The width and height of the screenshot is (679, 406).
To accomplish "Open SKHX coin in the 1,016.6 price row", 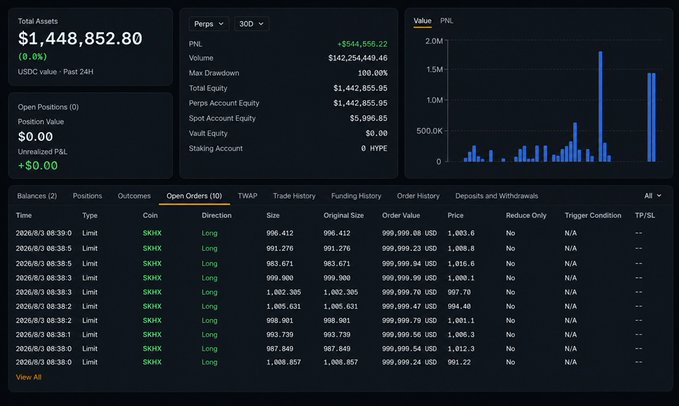I will pyautogui.click(x=152, y=263).
